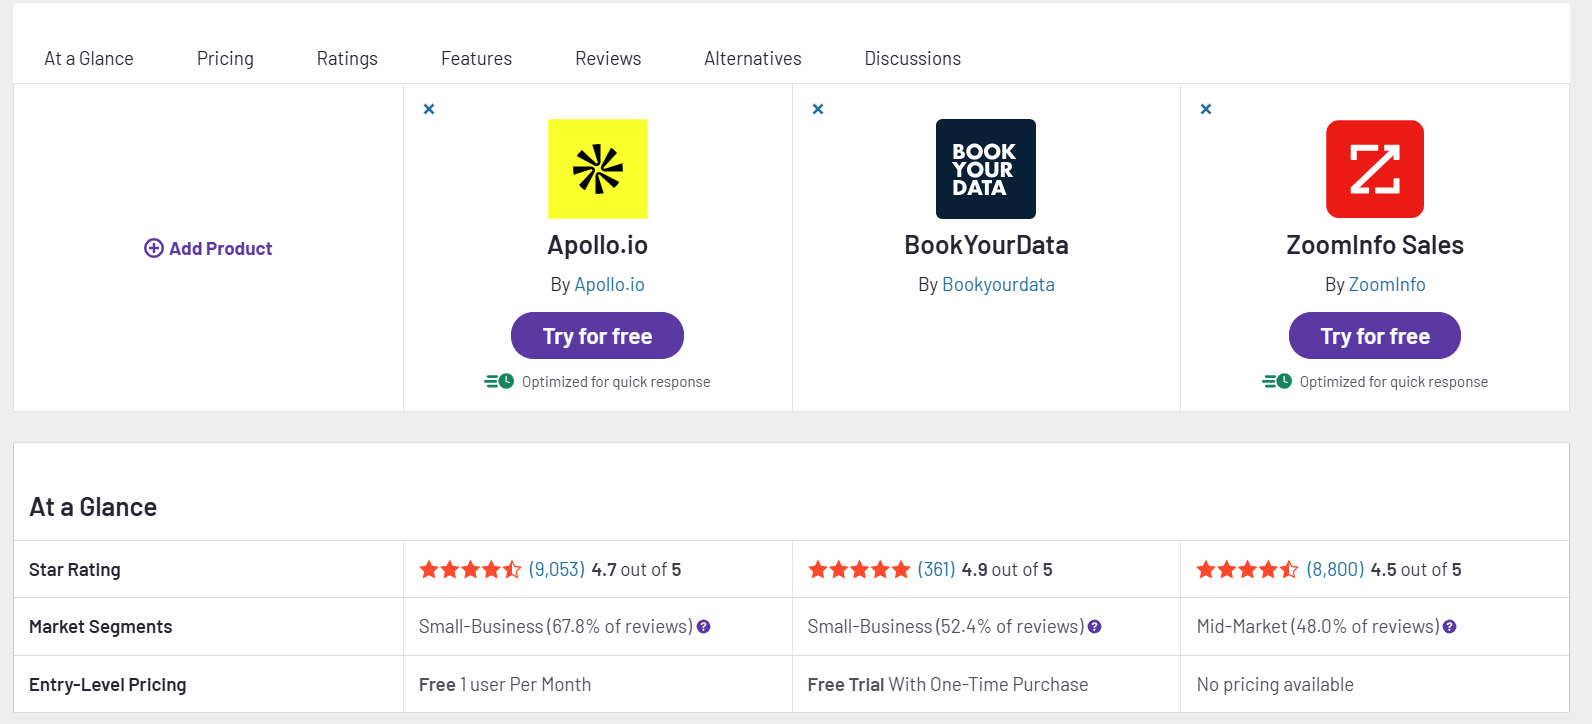The image size is (1592, 724).
Task: Click '4.5 out of 5' rating text
Action: click(x=1416, y=569)
